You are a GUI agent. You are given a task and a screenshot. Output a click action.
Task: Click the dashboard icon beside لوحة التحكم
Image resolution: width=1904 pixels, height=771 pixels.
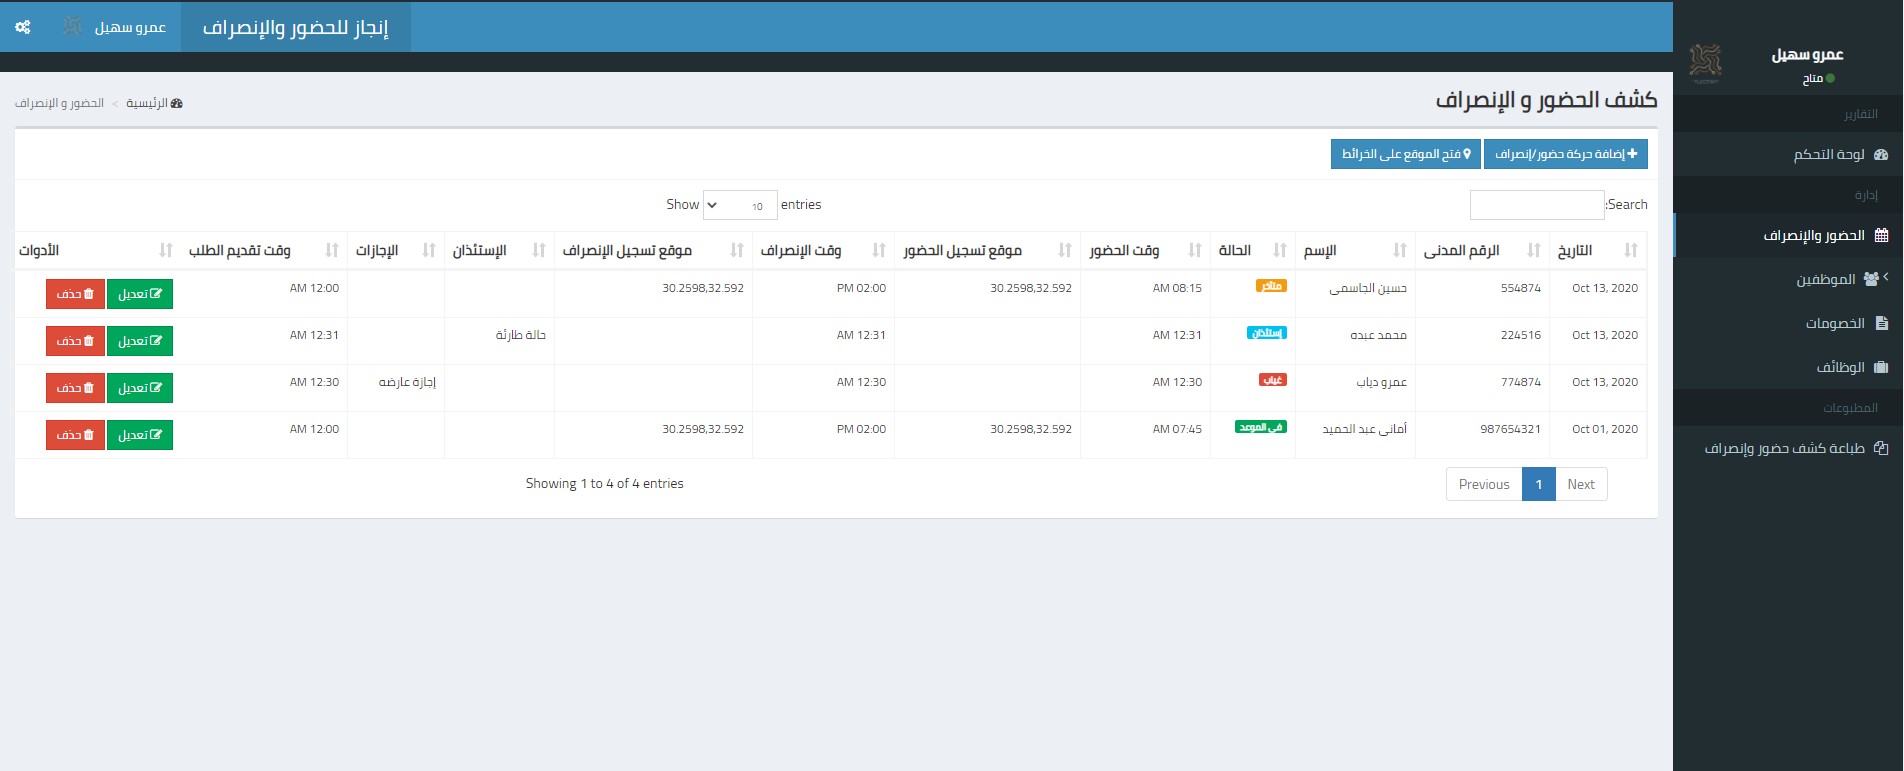click(x=1881, y=154)
